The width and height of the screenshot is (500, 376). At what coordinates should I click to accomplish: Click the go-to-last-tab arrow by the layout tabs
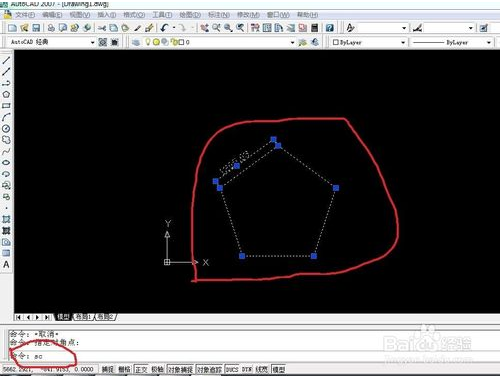coord(47,317)
